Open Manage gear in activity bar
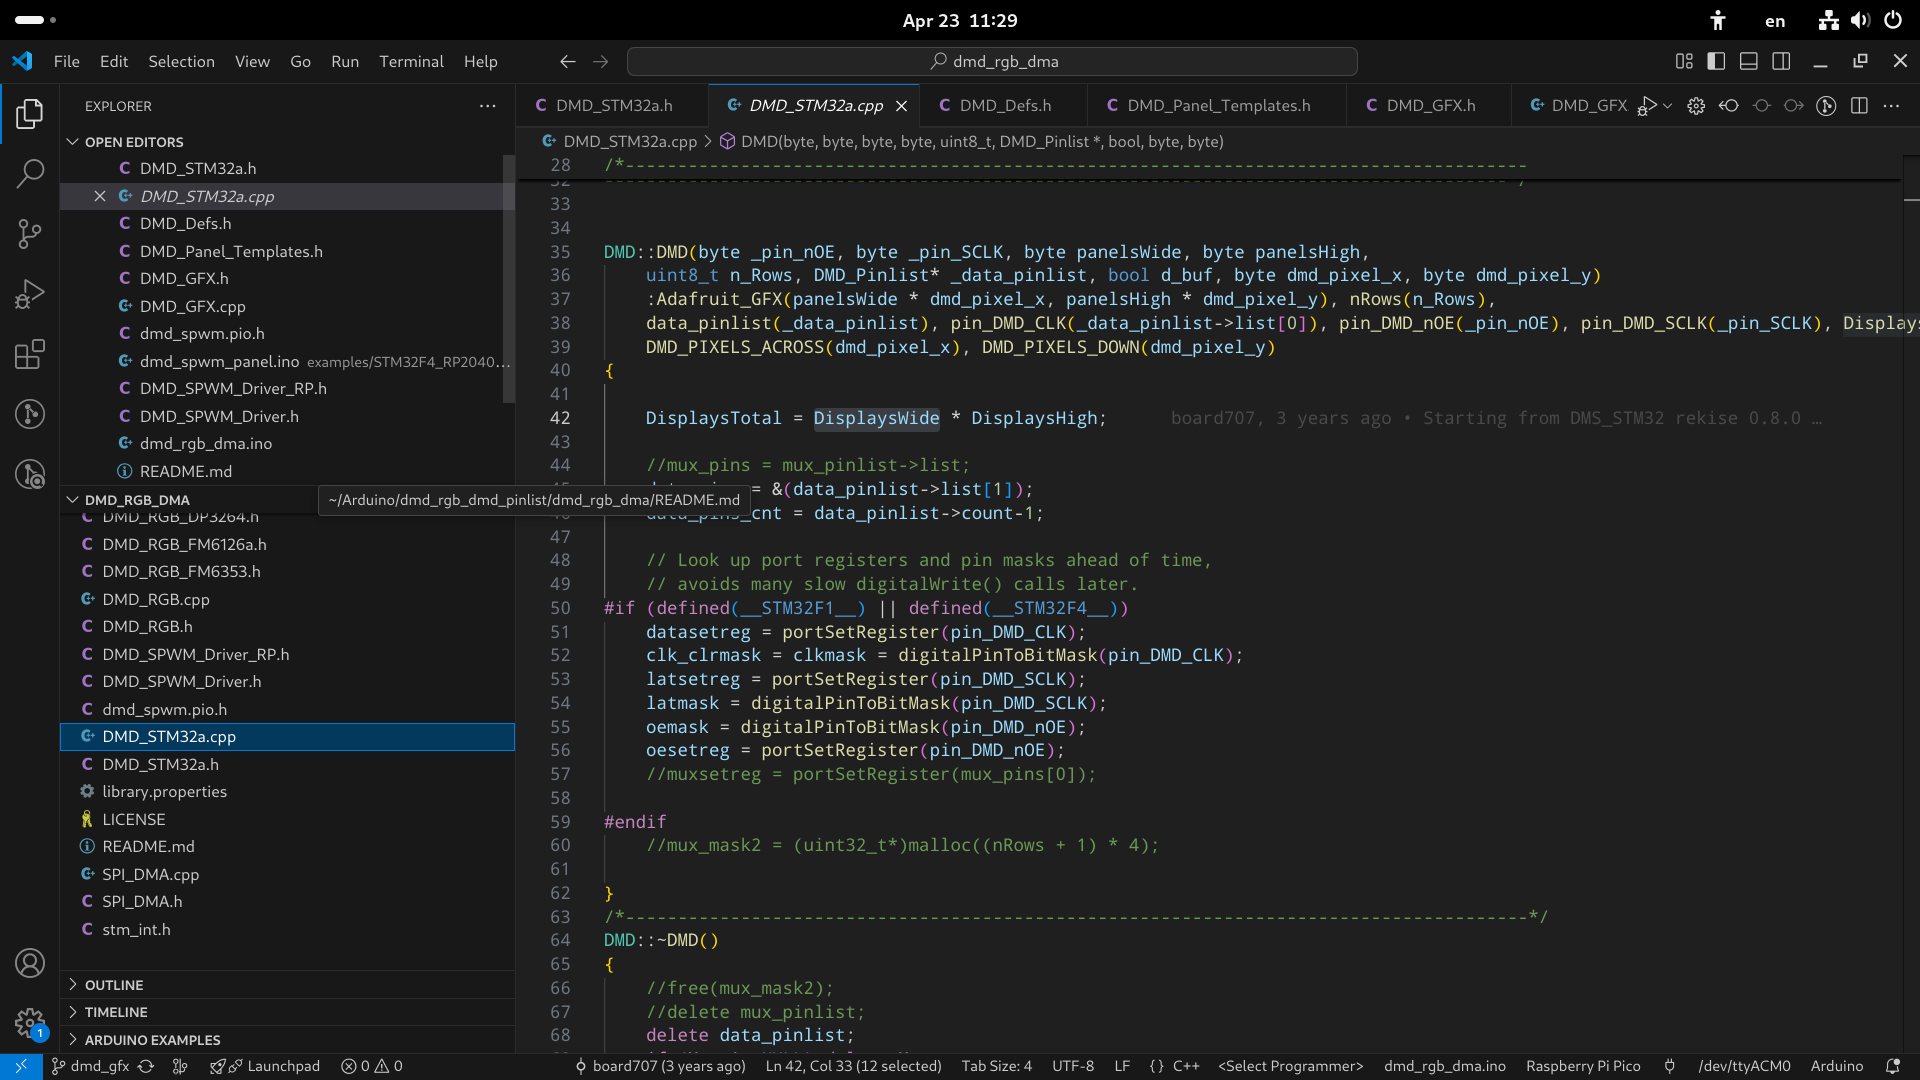Image resolution: width=1920 pixels, height=1080 pixels. coord(30,1023)
